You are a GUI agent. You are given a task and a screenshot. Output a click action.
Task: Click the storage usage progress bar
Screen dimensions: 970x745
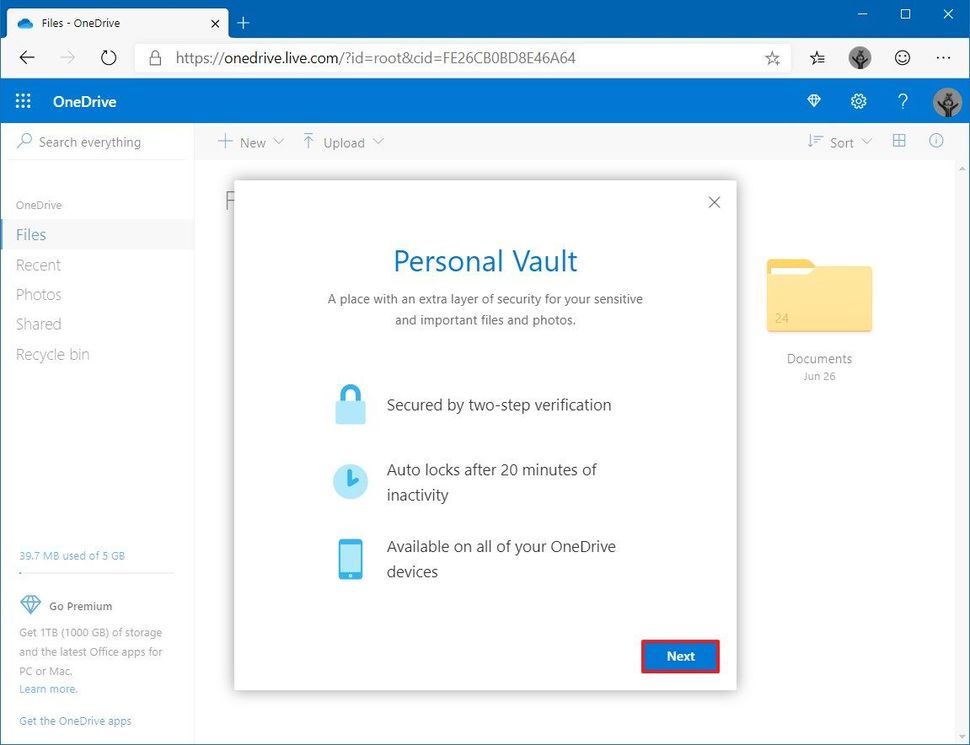(x=95, y=571)
